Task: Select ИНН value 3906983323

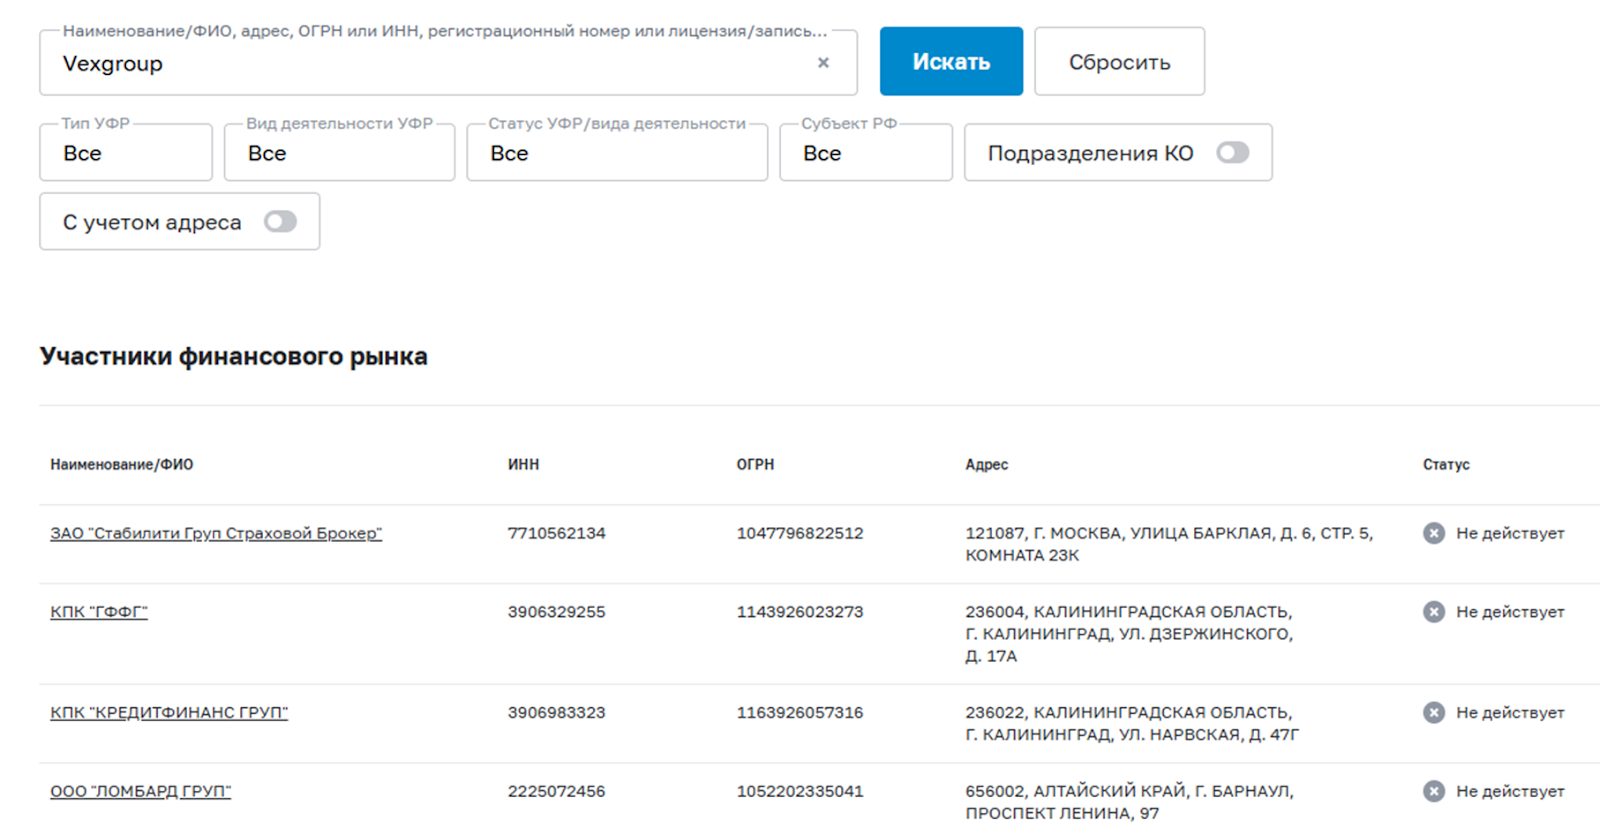Action: (556, 712)
